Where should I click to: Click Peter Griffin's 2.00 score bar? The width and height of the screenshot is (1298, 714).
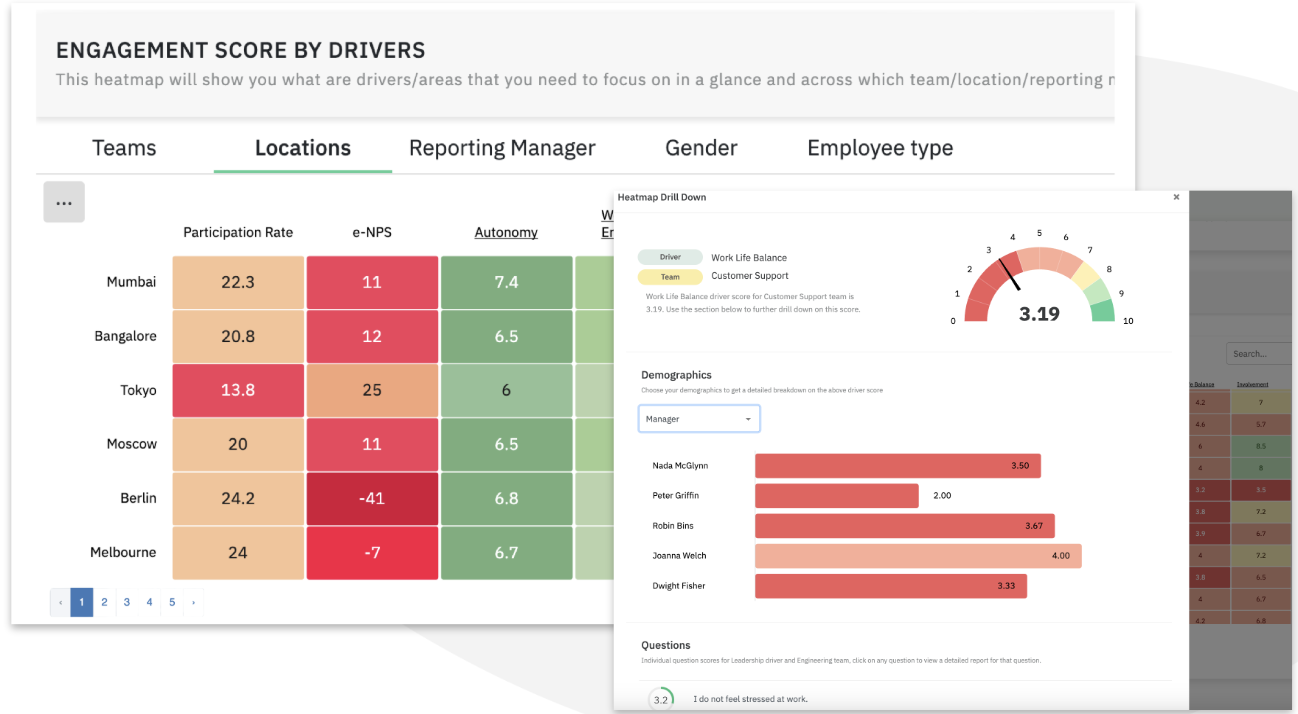[x=836, y=496]
